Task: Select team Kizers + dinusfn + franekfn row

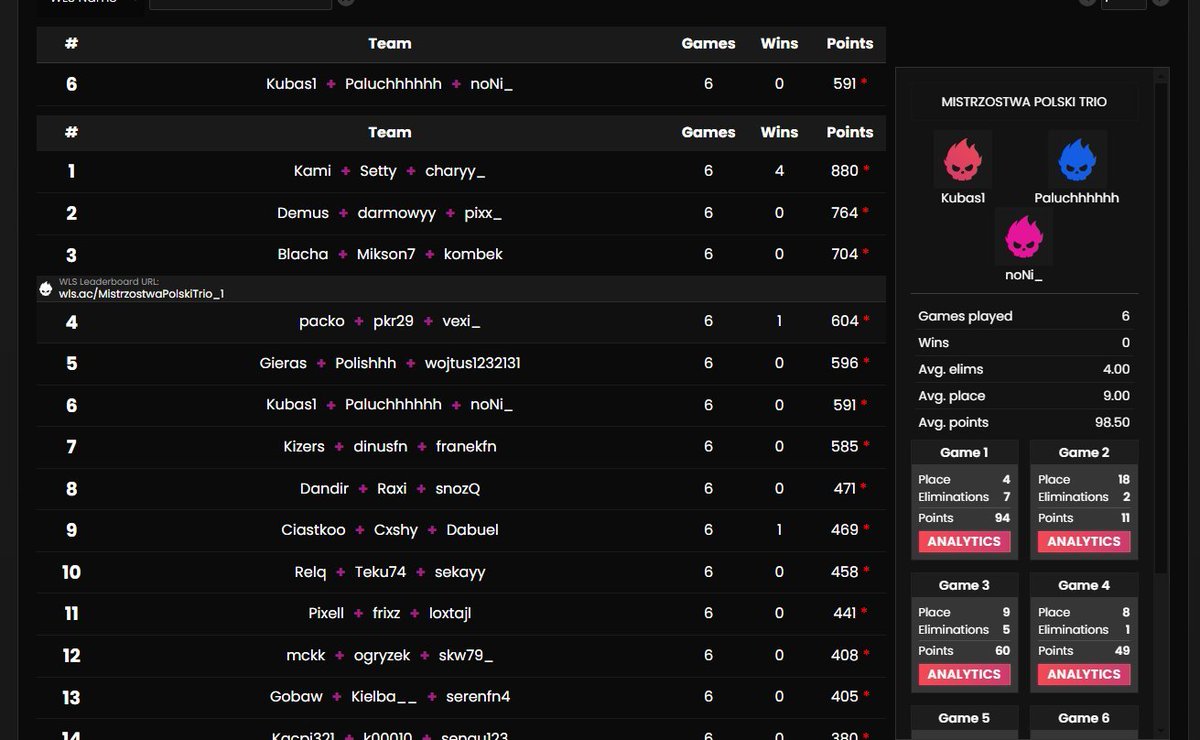Action: (461, 446)
